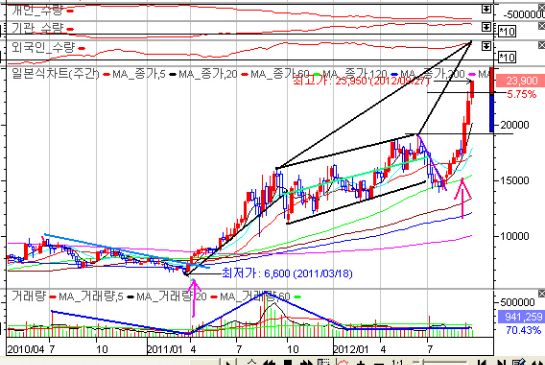
Task: Click the 1:1 reset zoom button
Action: click(x=397, y=363)
